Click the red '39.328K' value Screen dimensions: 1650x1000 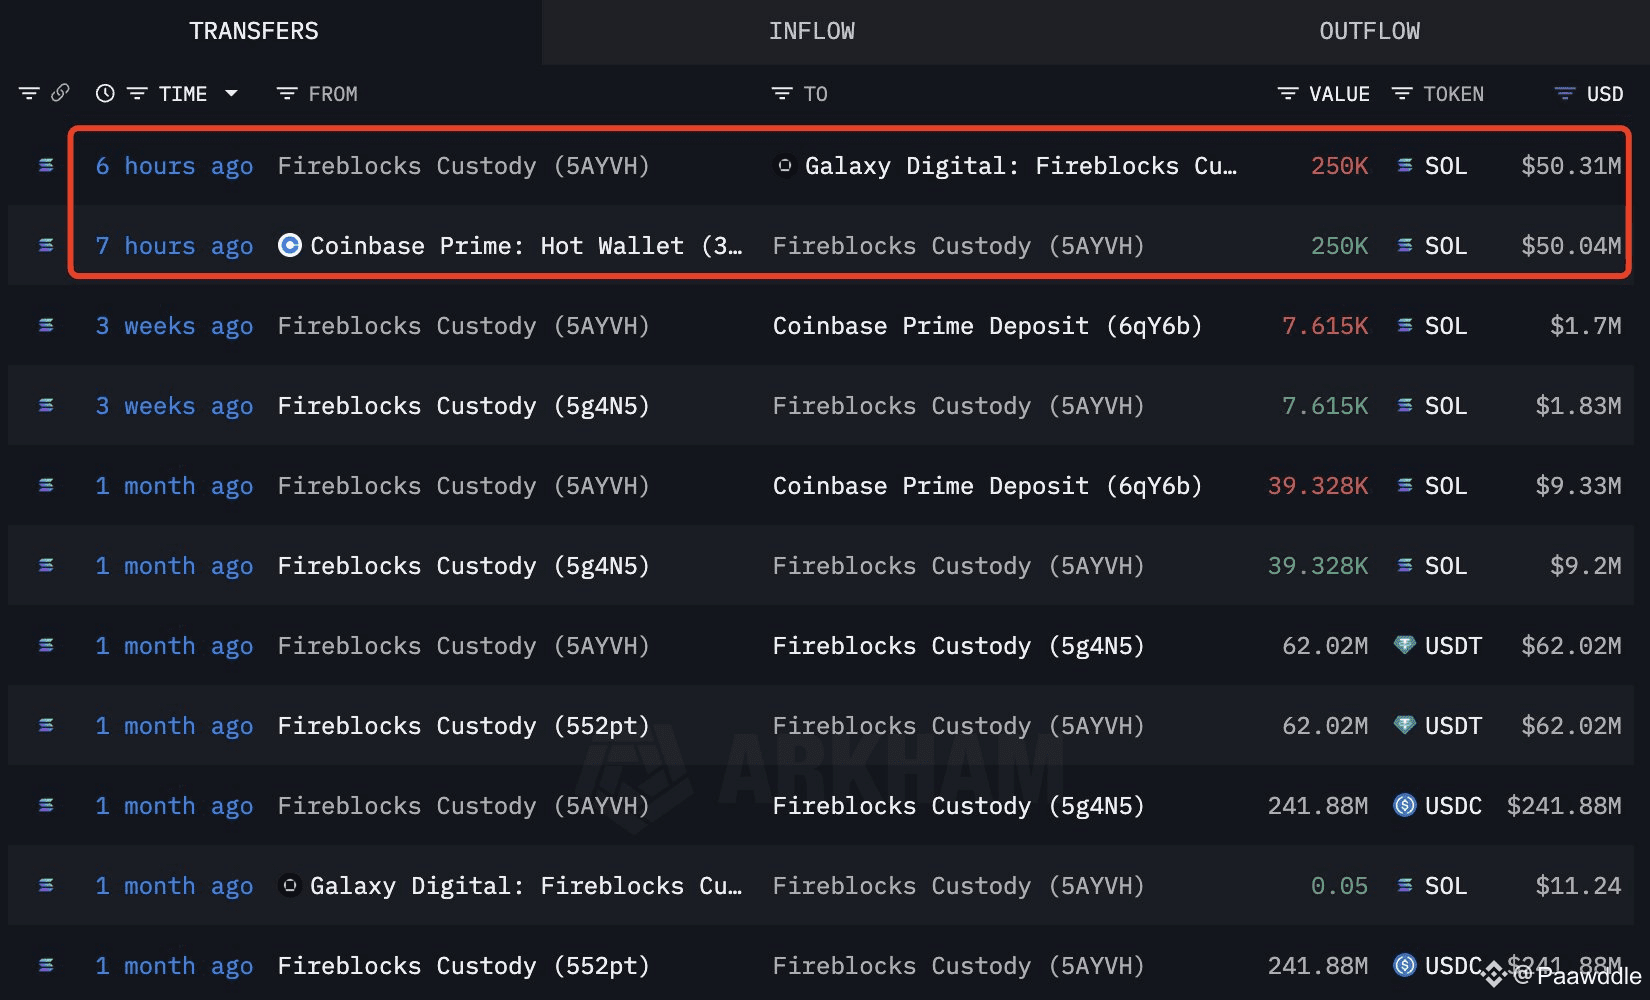point(1318,486)
